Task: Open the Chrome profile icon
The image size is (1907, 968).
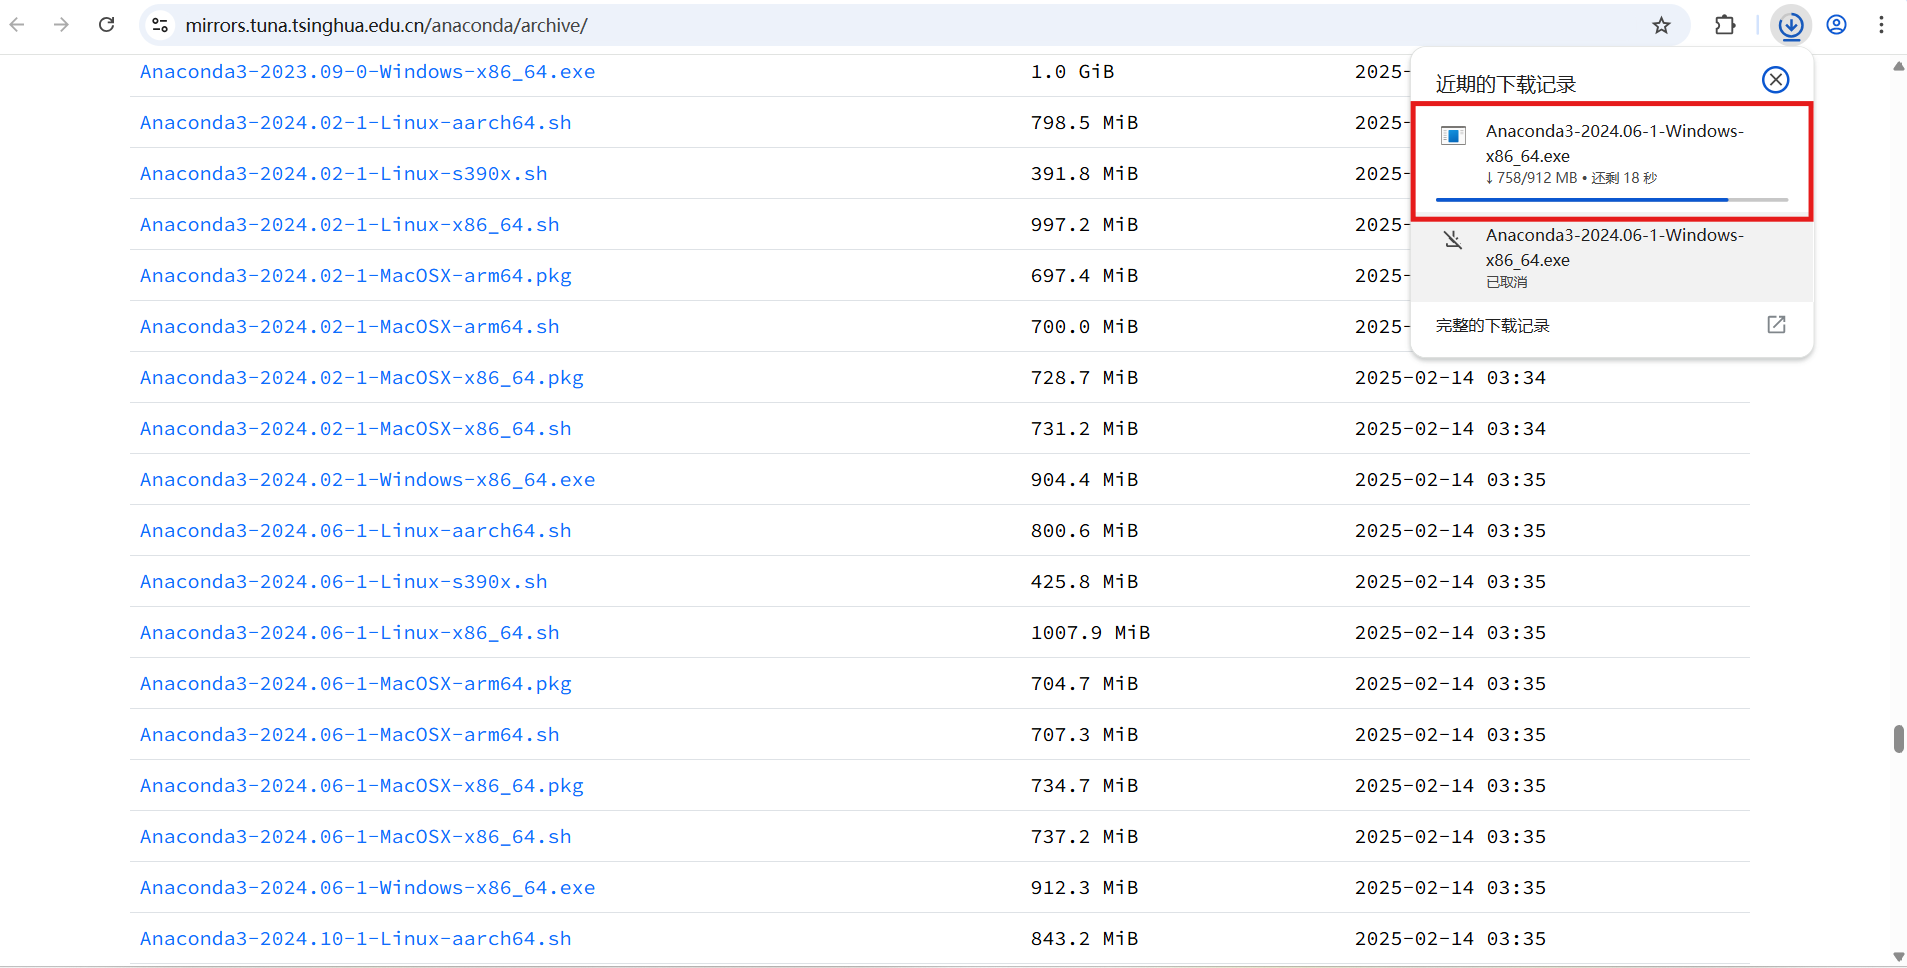Action: (x=1837, y=25)
